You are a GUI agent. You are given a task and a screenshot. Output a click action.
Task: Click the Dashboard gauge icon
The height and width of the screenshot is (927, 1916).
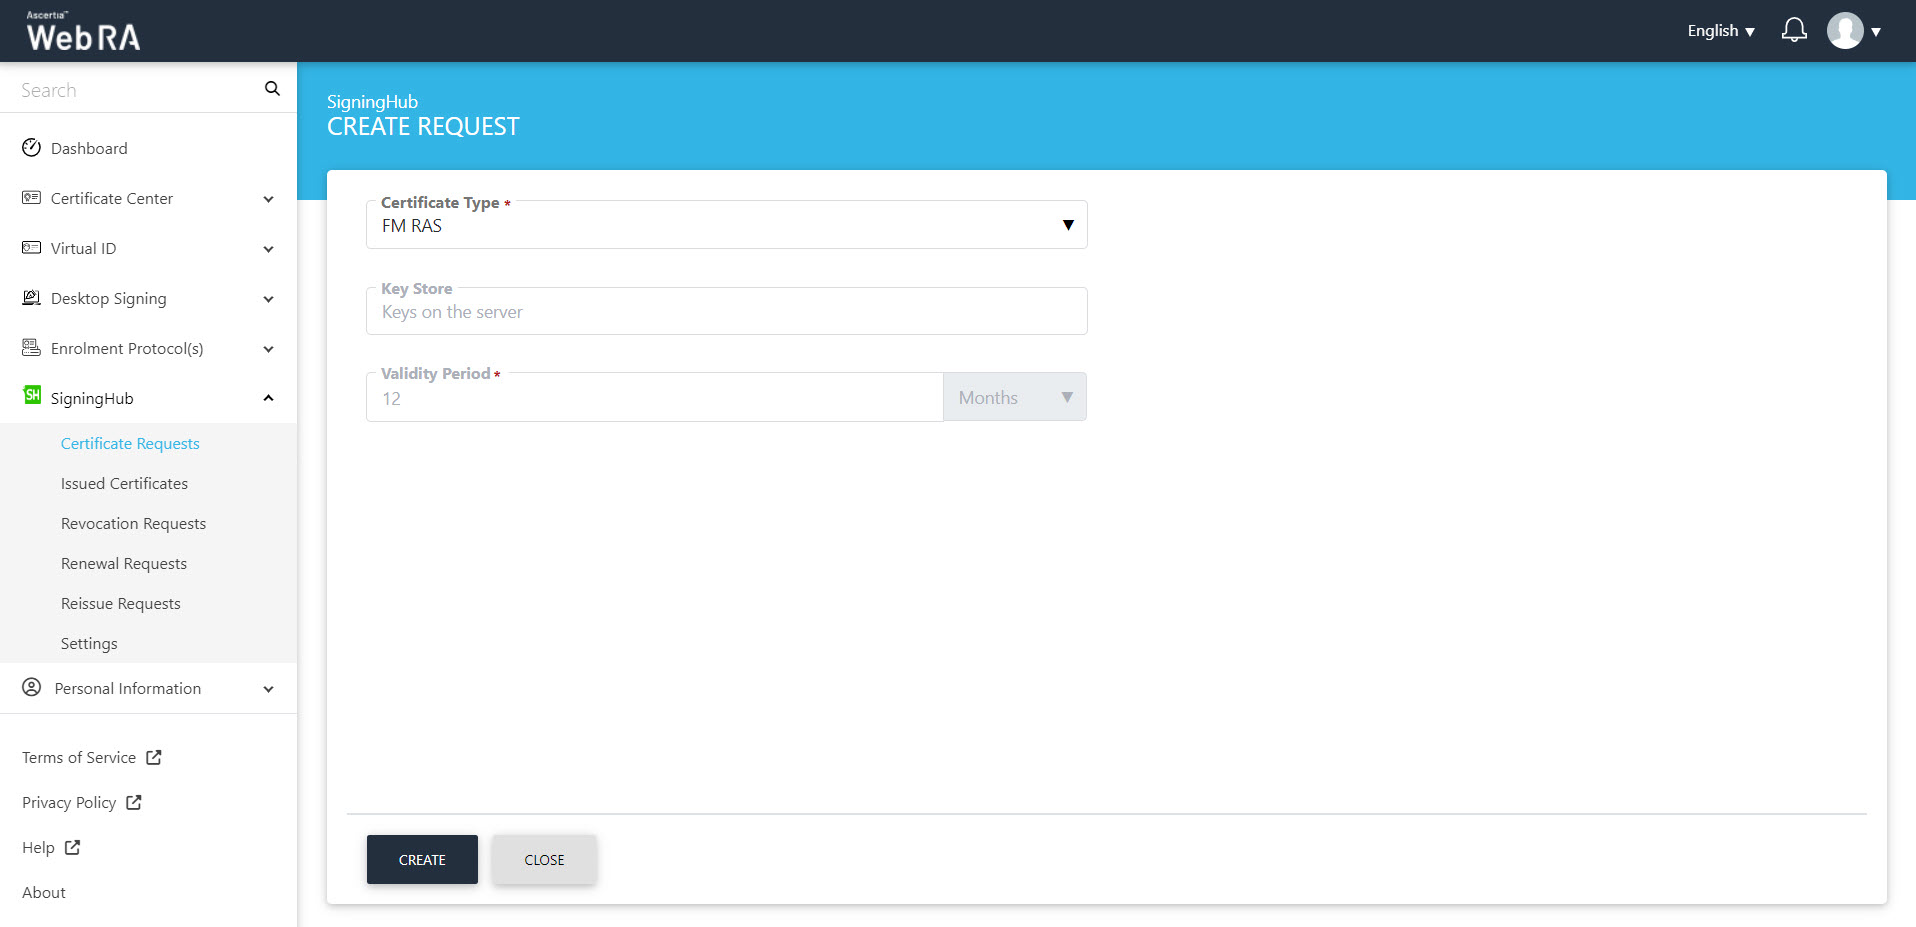click(x=32, y=148)
